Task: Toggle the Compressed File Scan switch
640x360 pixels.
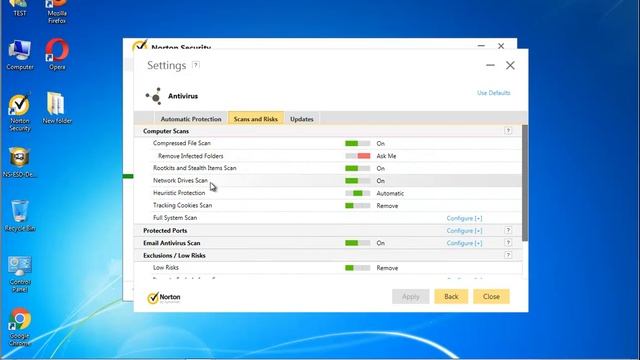Action: (358, 143)
